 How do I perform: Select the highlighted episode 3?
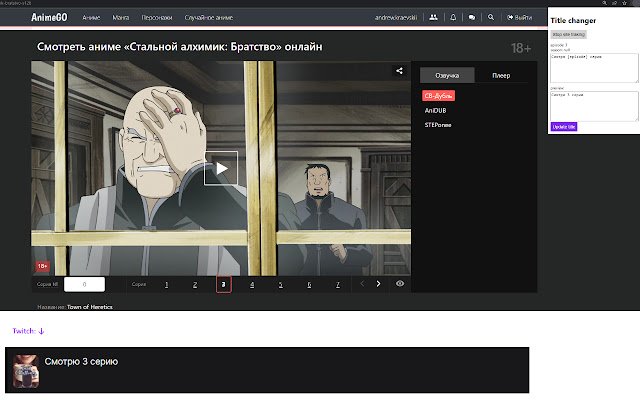[223, 284]
